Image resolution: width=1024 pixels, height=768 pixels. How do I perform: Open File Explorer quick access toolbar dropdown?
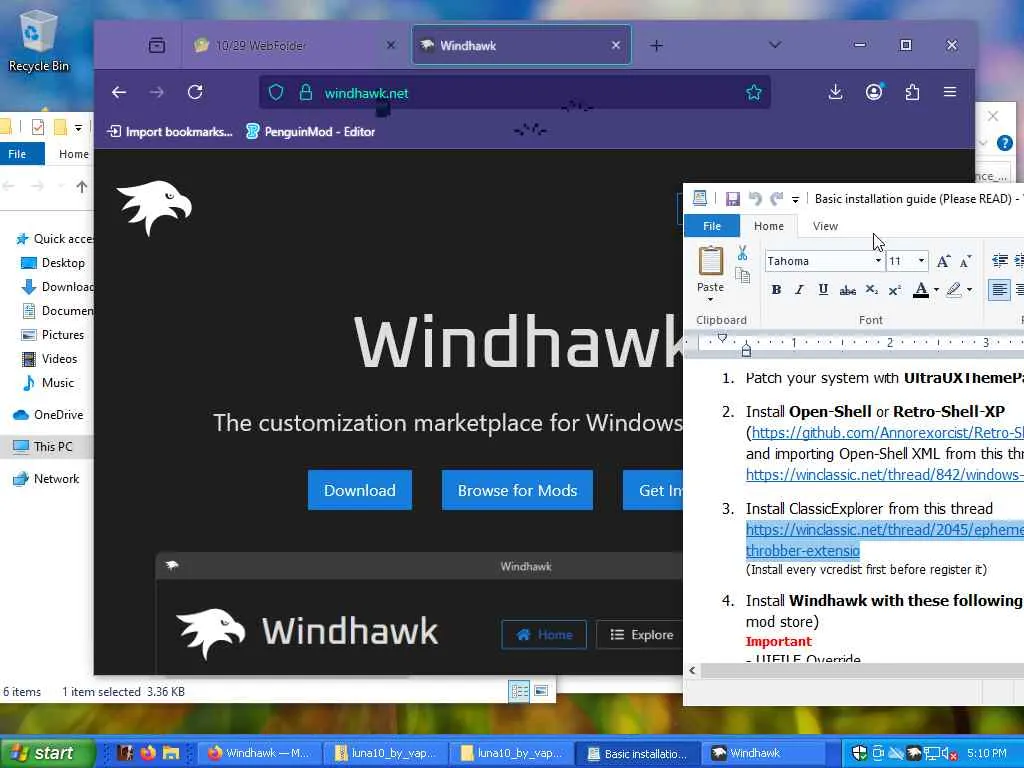(x=78, y=127)
